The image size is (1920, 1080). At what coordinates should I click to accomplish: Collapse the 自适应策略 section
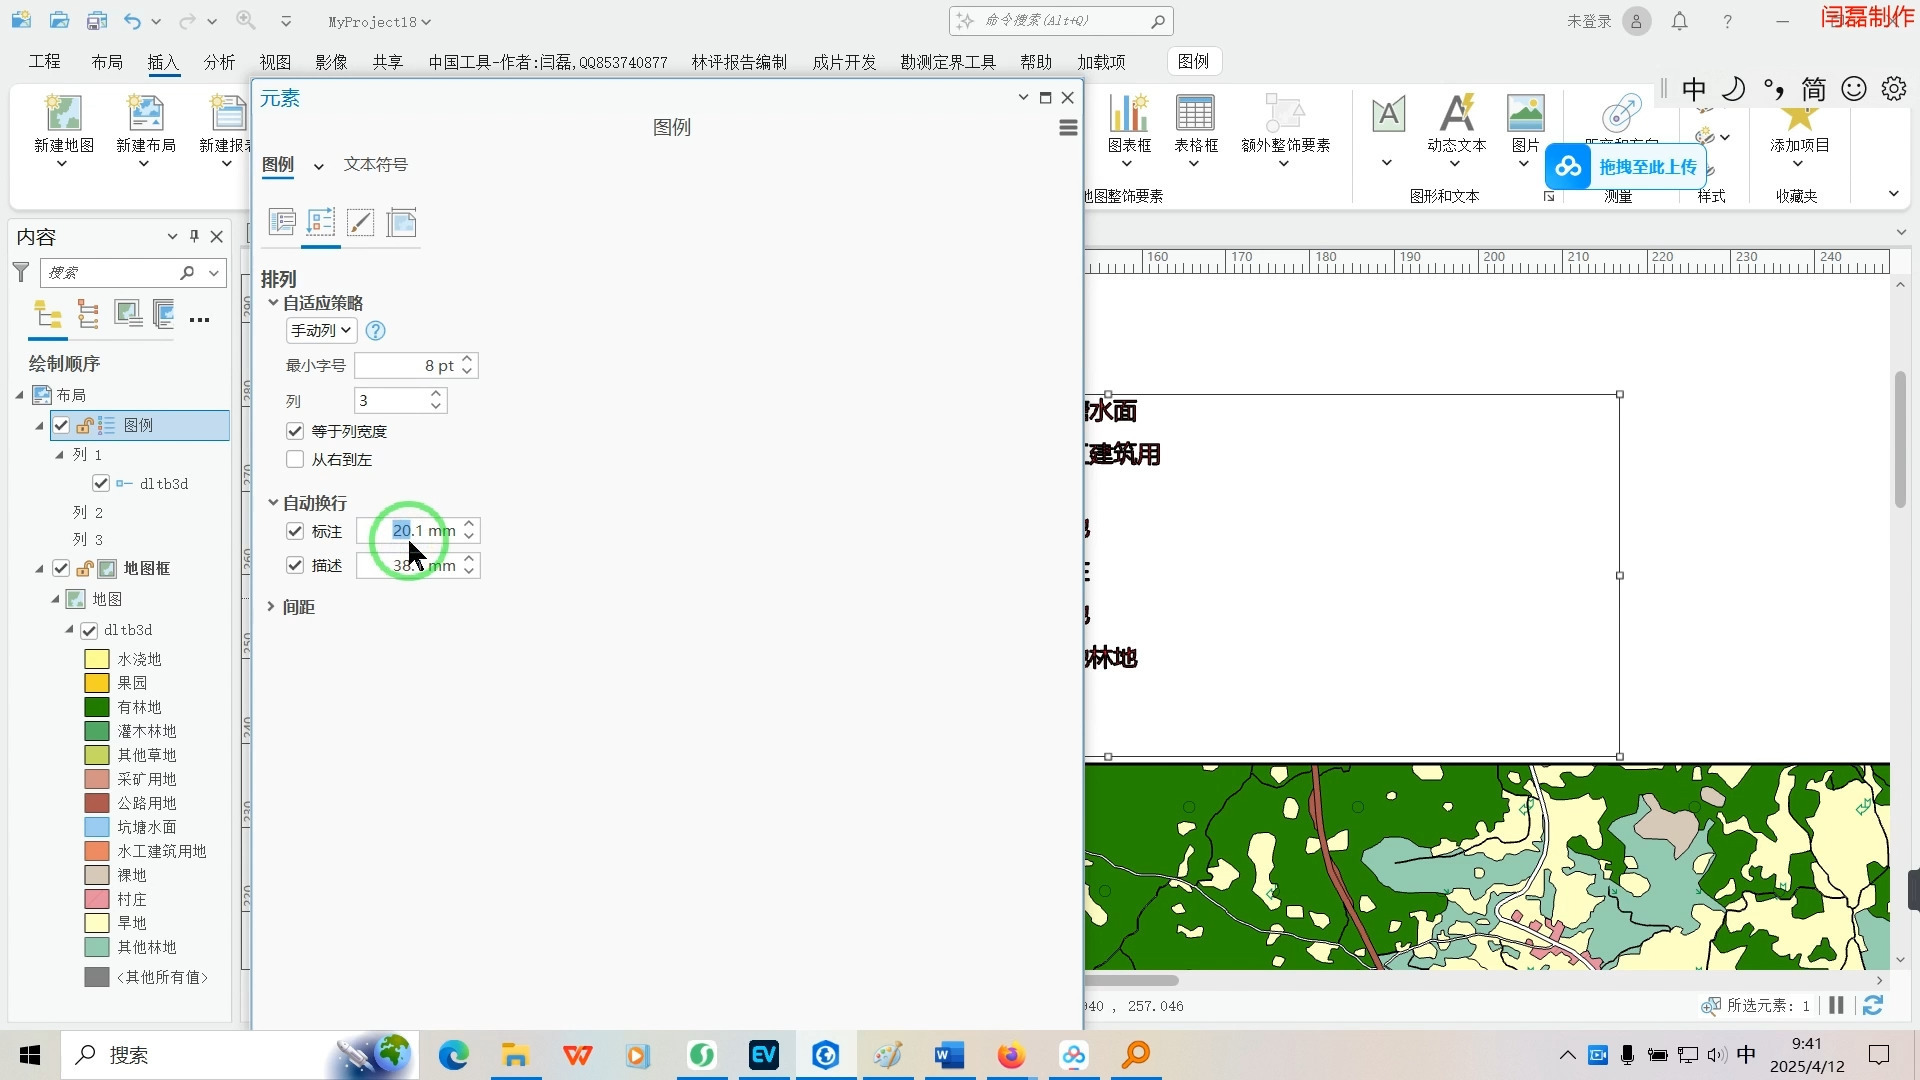(274, 302)
